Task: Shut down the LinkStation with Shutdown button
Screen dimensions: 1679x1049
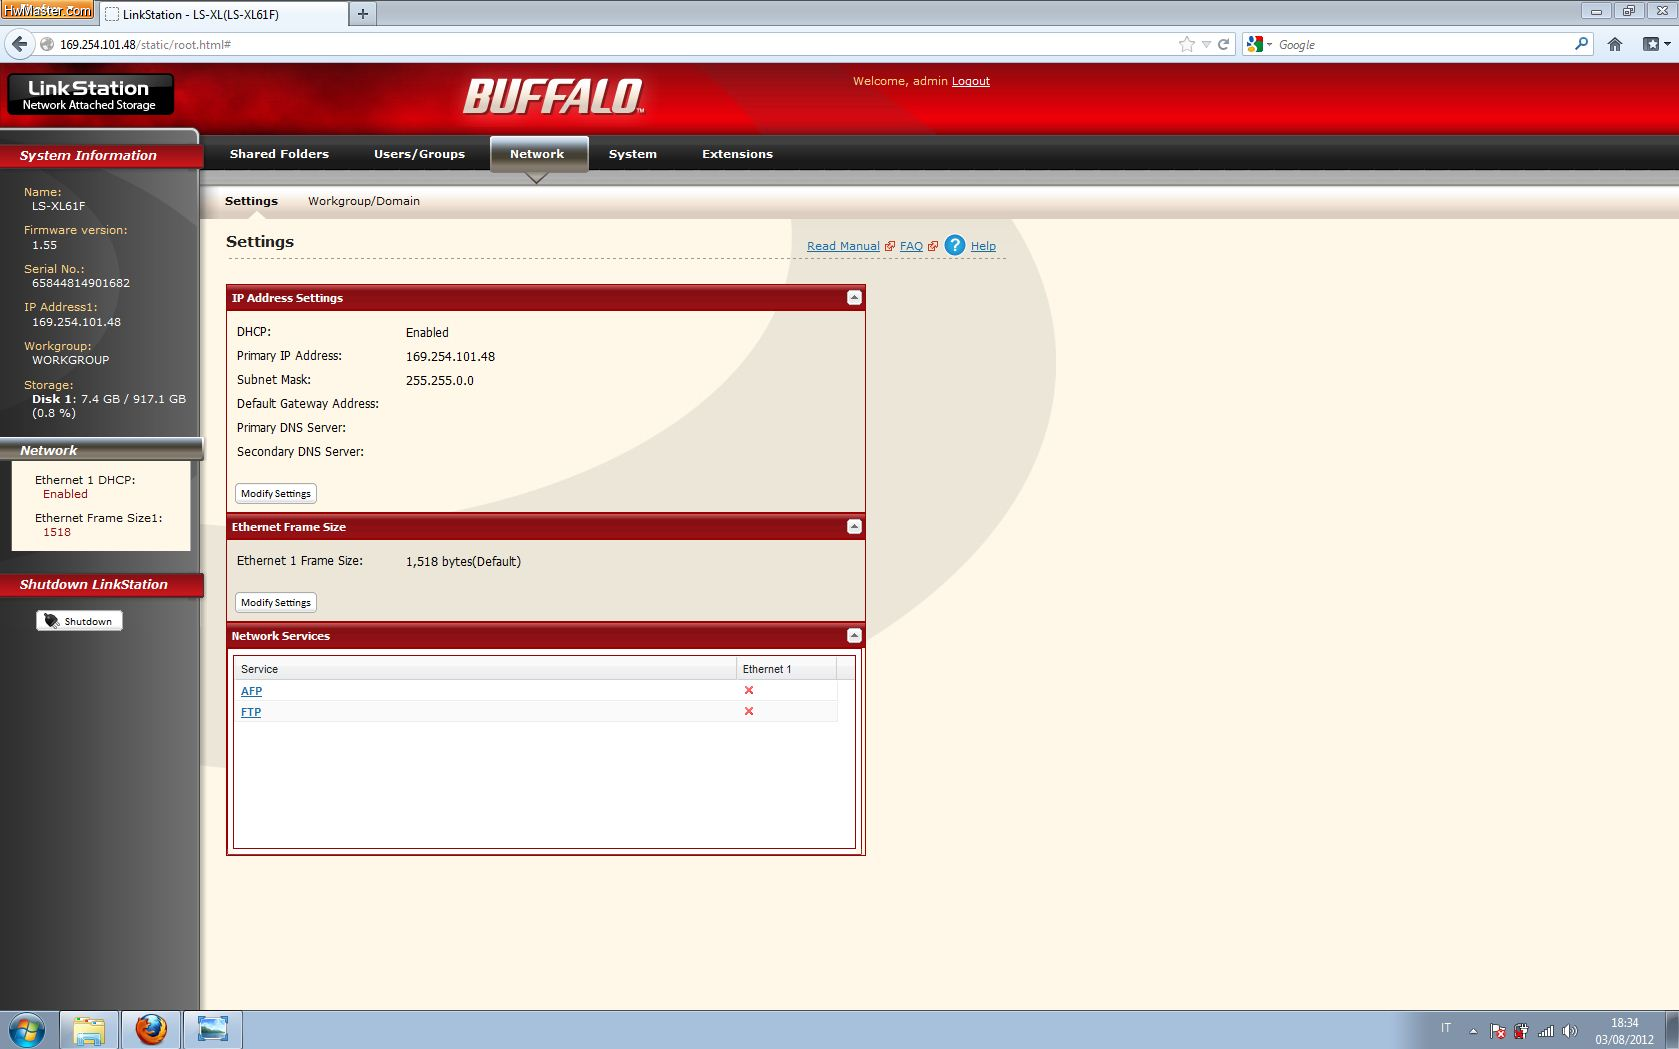Action: (x=80, y=621)
